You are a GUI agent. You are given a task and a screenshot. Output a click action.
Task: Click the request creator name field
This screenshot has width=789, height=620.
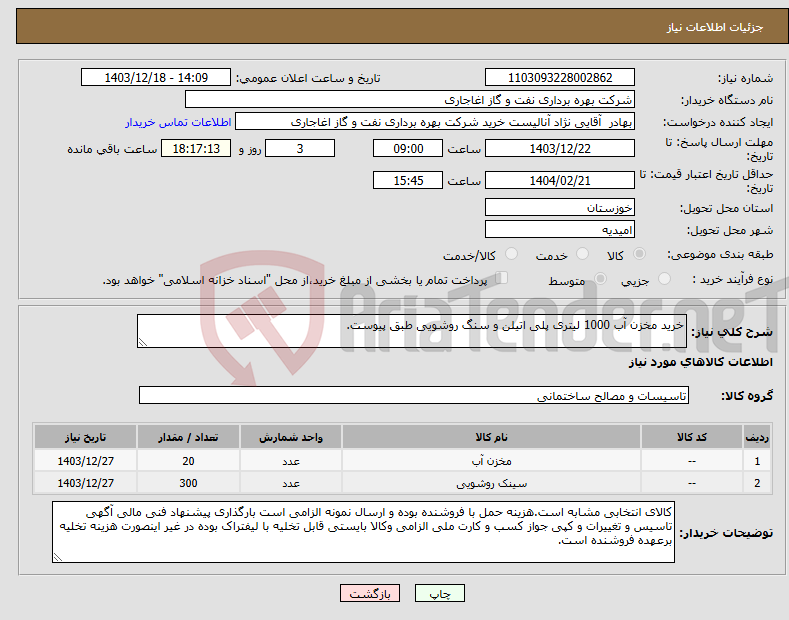tap(435, 122)
